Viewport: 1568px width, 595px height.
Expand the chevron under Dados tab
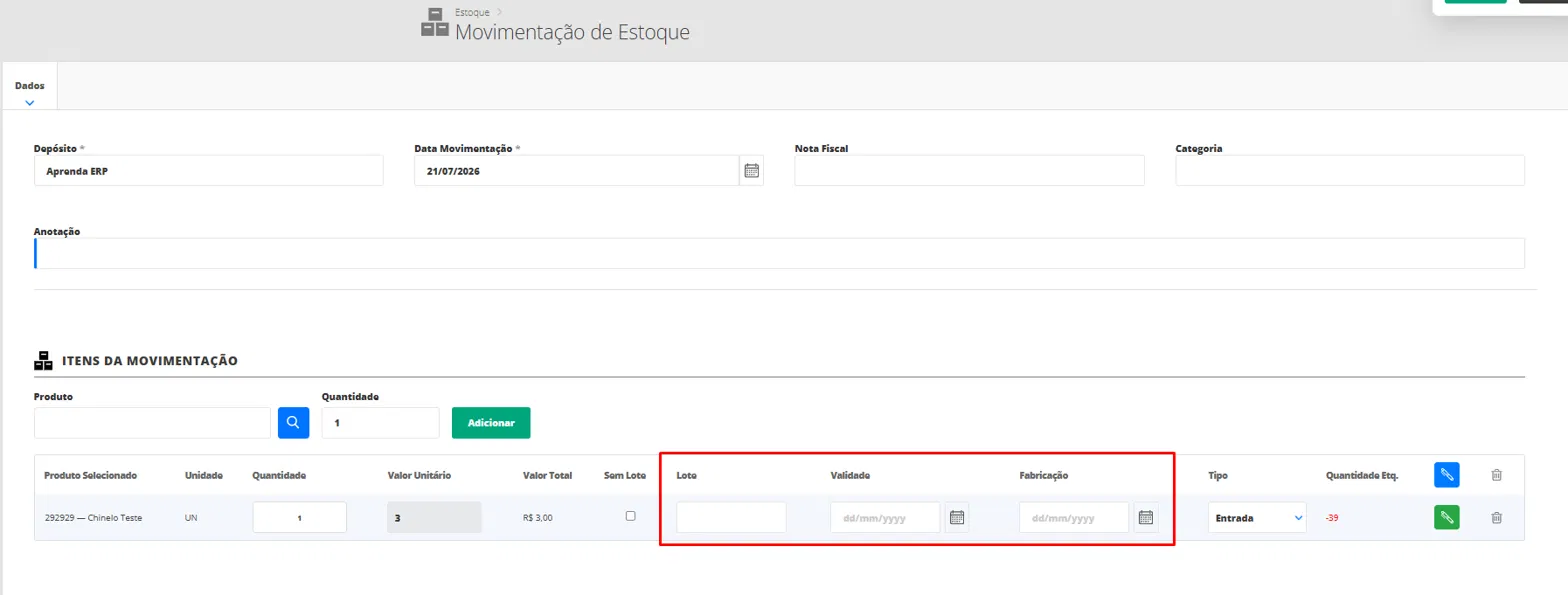coord(30,102)
